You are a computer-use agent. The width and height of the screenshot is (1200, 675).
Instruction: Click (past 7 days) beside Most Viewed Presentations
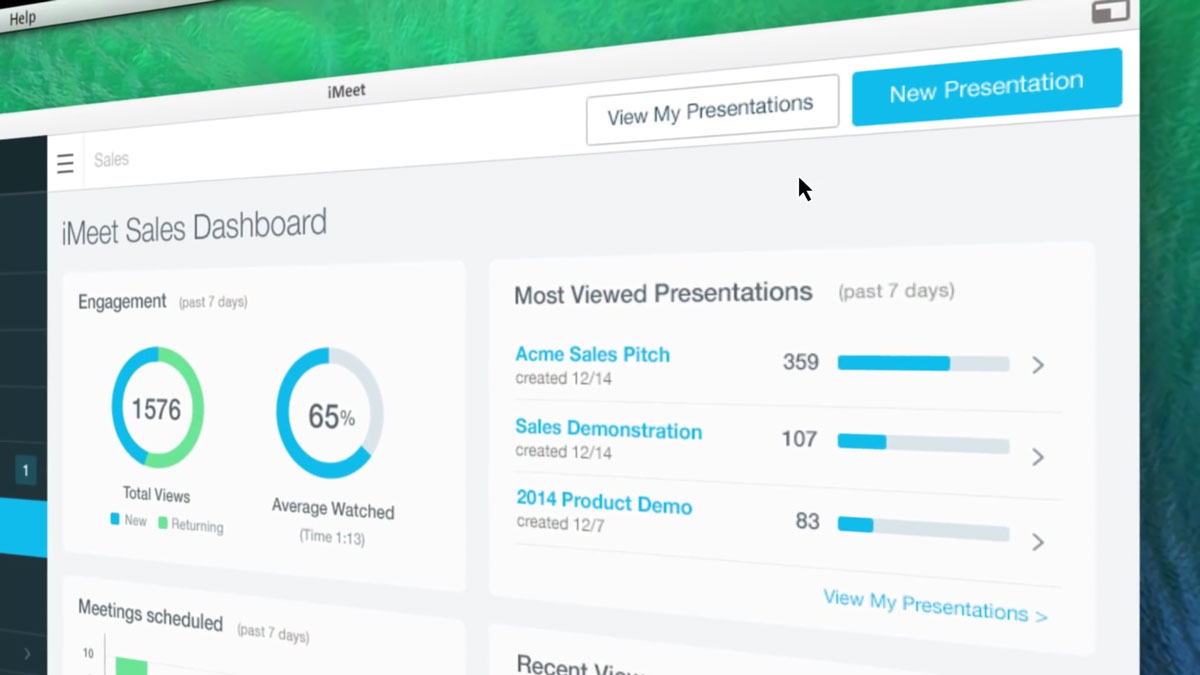click(896, 291)
